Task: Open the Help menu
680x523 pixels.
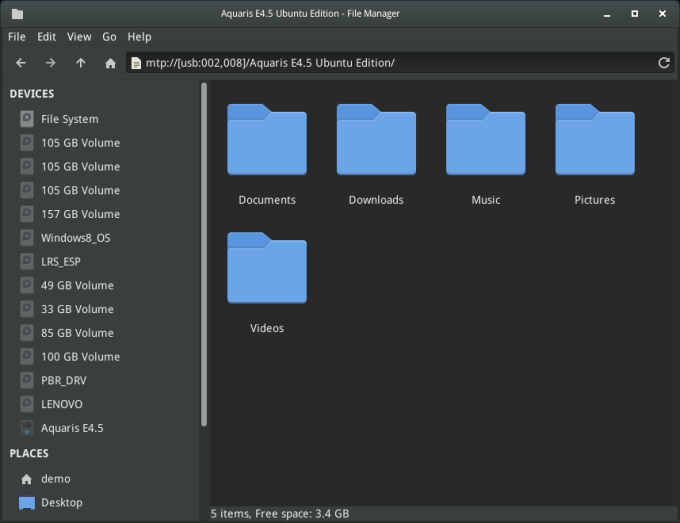Action: (x=140, y=37)
